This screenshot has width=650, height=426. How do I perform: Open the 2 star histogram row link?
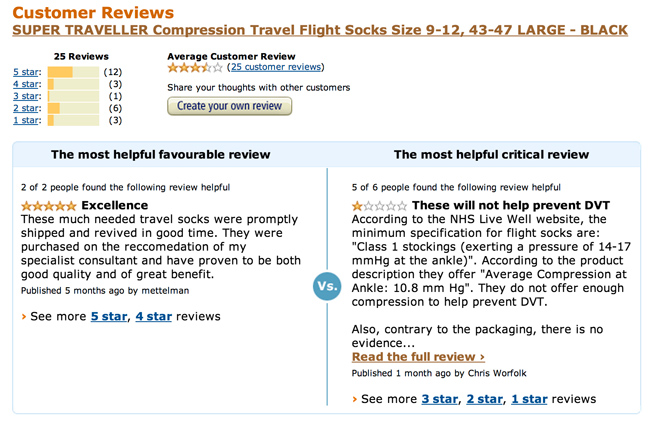tap(26, 108)
